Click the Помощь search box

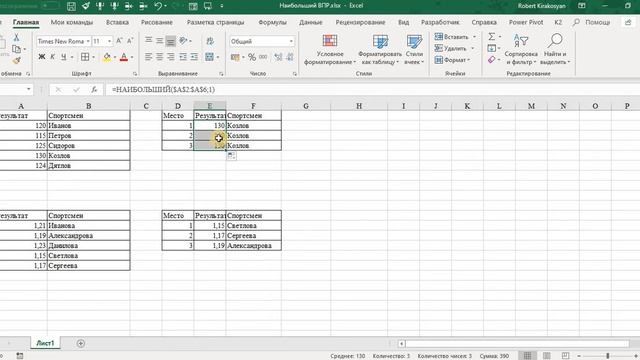tap(597, 22)
